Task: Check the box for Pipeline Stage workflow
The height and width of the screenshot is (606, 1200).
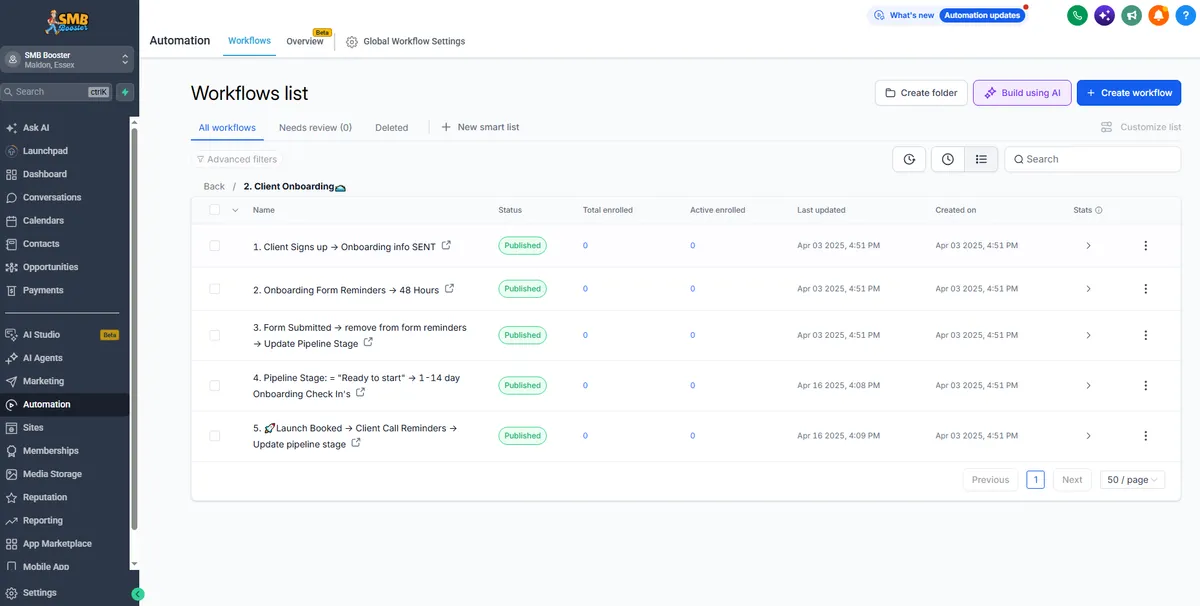Action: coord(215,386)
